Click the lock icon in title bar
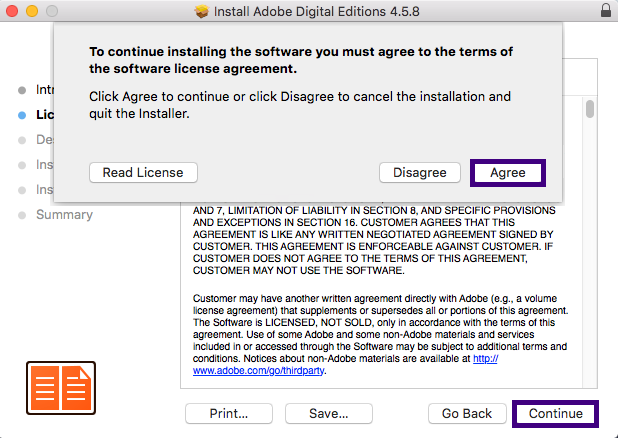The height and width of the screenshot is (438, 618). [606, 10]
